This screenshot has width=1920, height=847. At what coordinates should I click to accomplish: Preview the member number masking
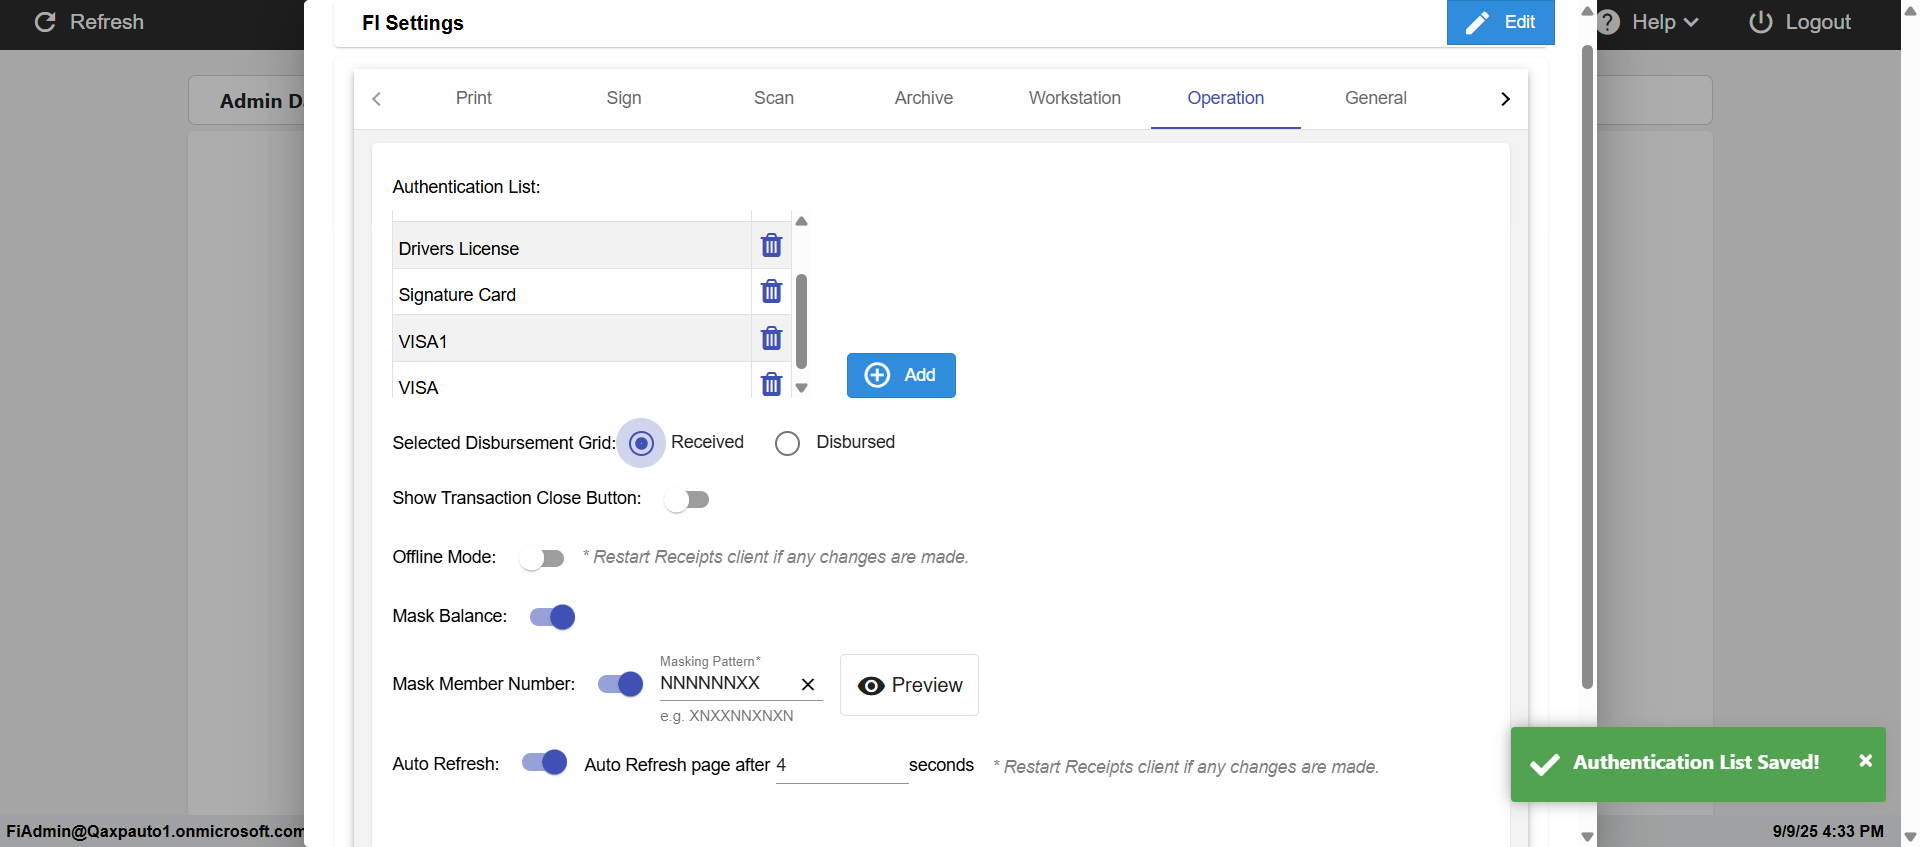pyautogui.click(x=909, y=685)
